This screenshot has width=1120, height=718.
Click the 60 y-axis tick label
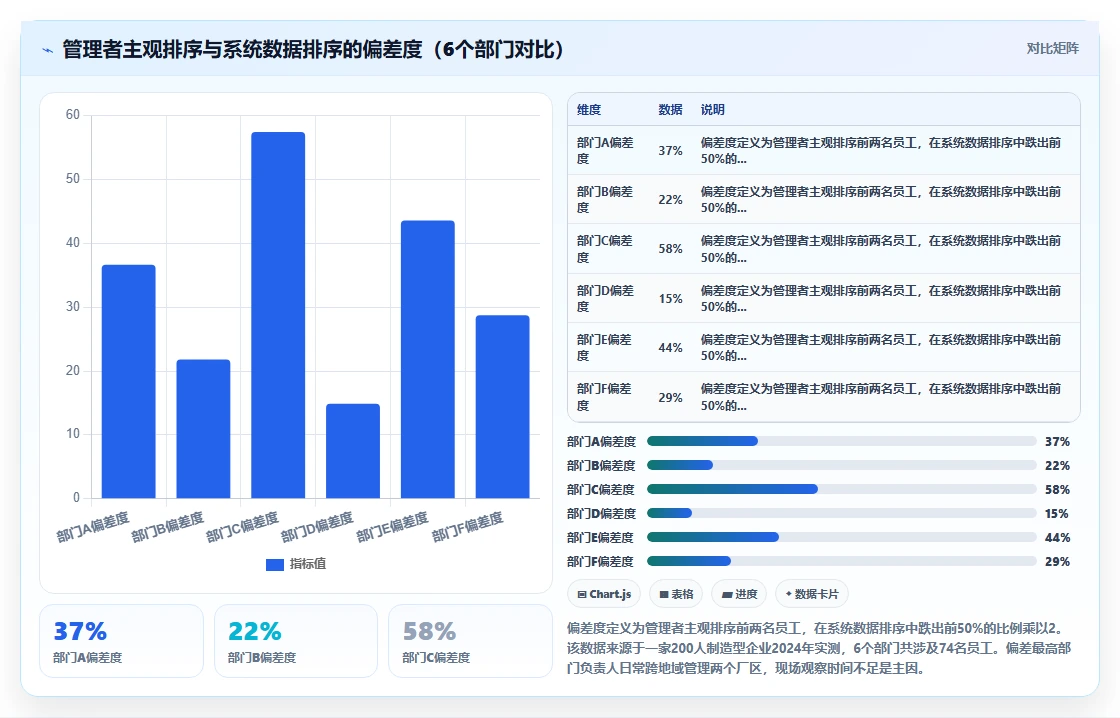coord(72,115)
